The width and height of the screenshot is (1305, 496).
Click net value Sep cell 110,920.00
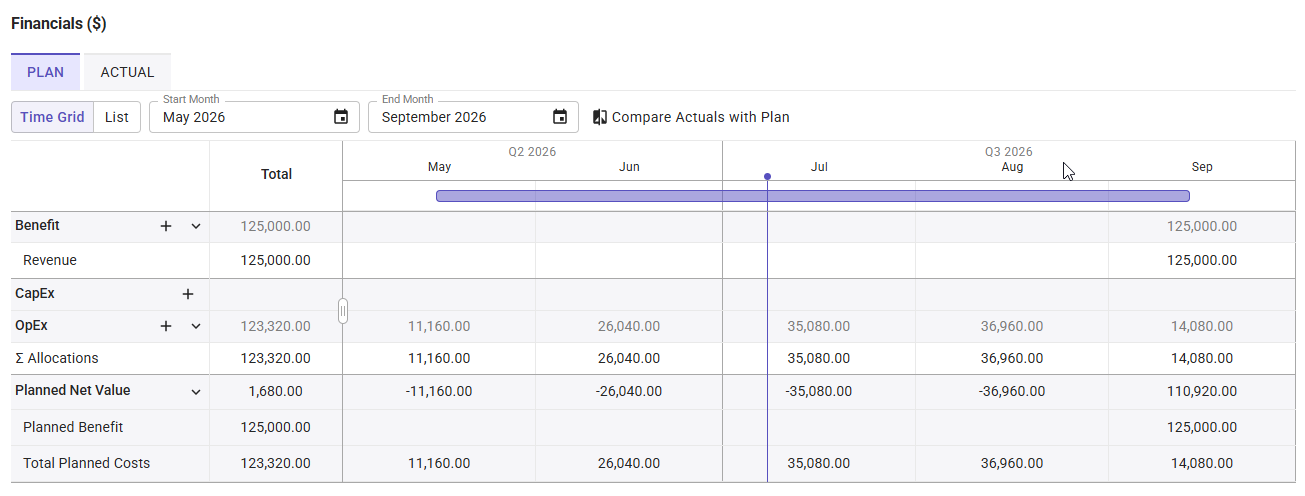point(1201,391)
